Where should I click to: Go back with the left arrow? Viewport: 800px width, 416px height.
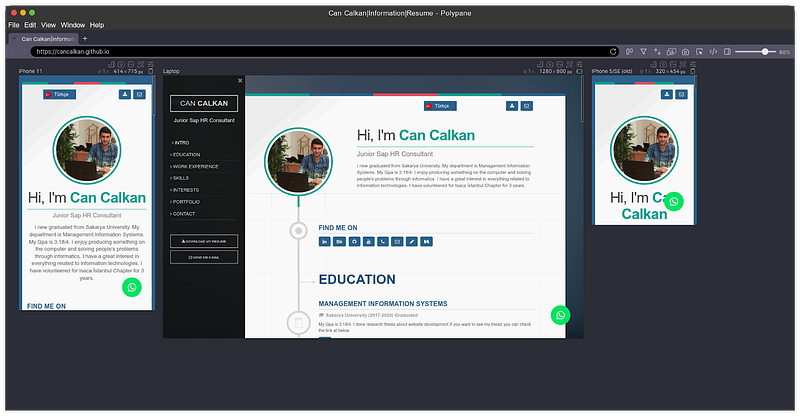(x=12, y=52)
